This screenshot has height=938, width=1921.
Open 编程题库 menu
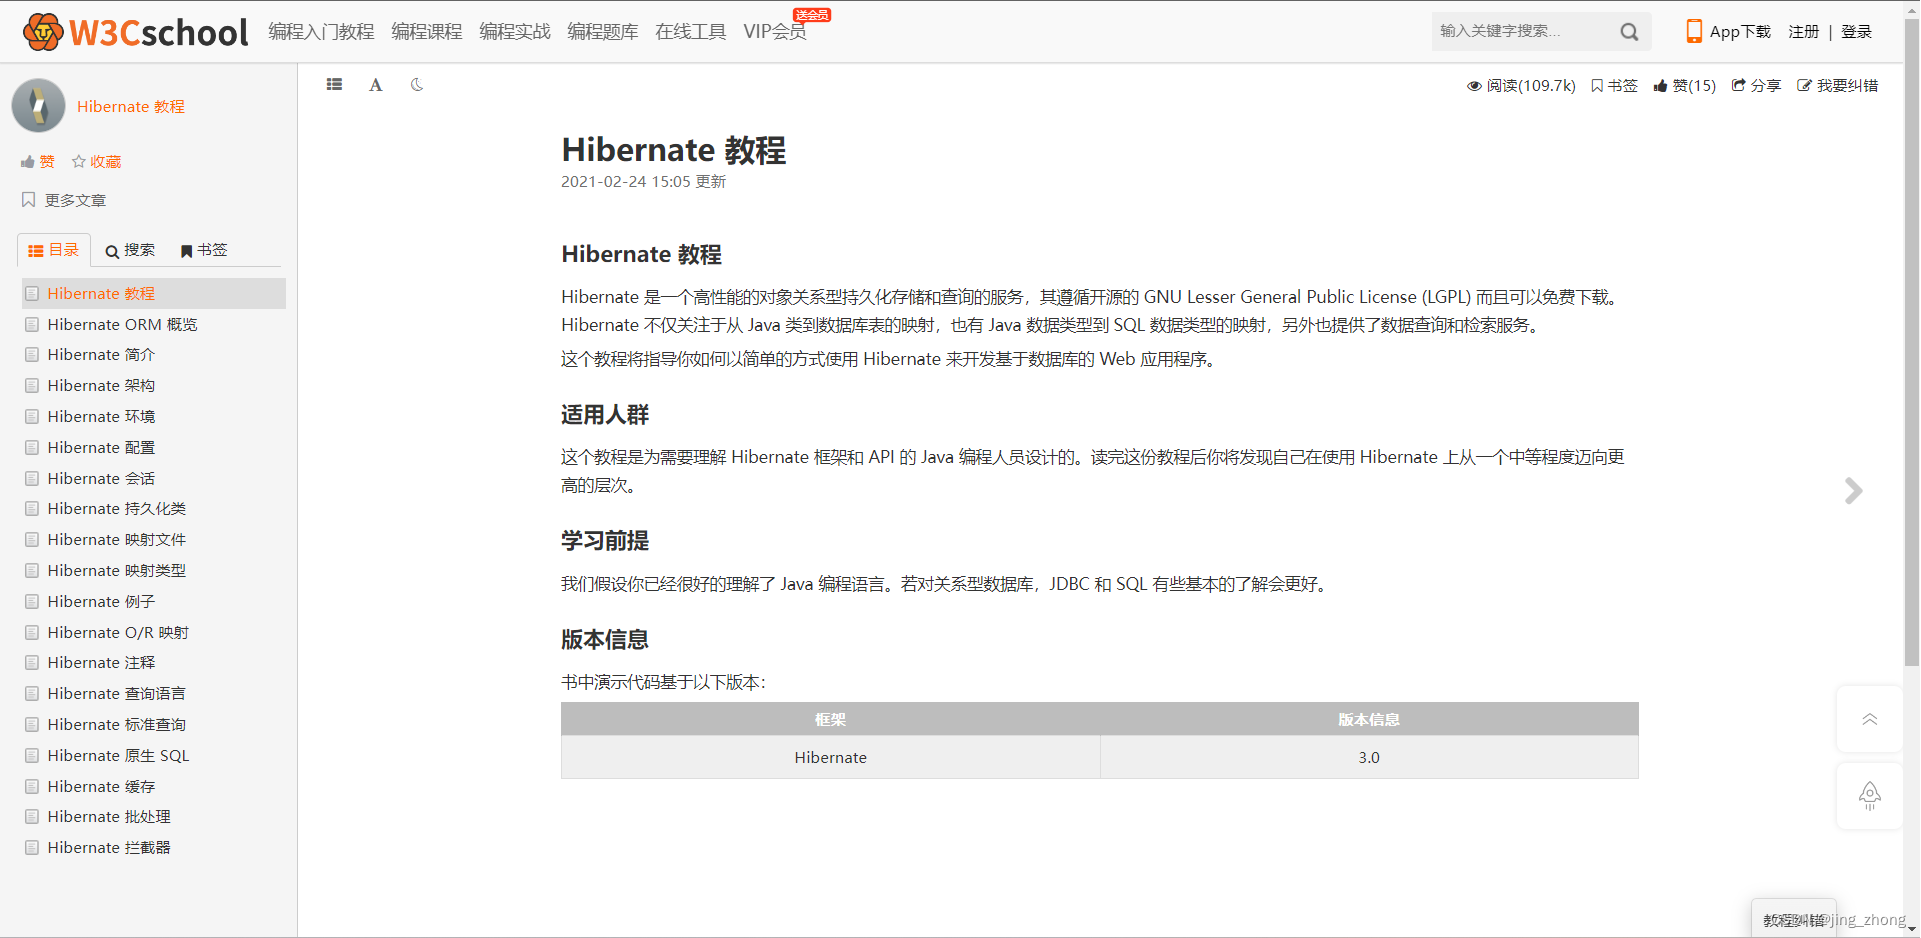(603, 32)
